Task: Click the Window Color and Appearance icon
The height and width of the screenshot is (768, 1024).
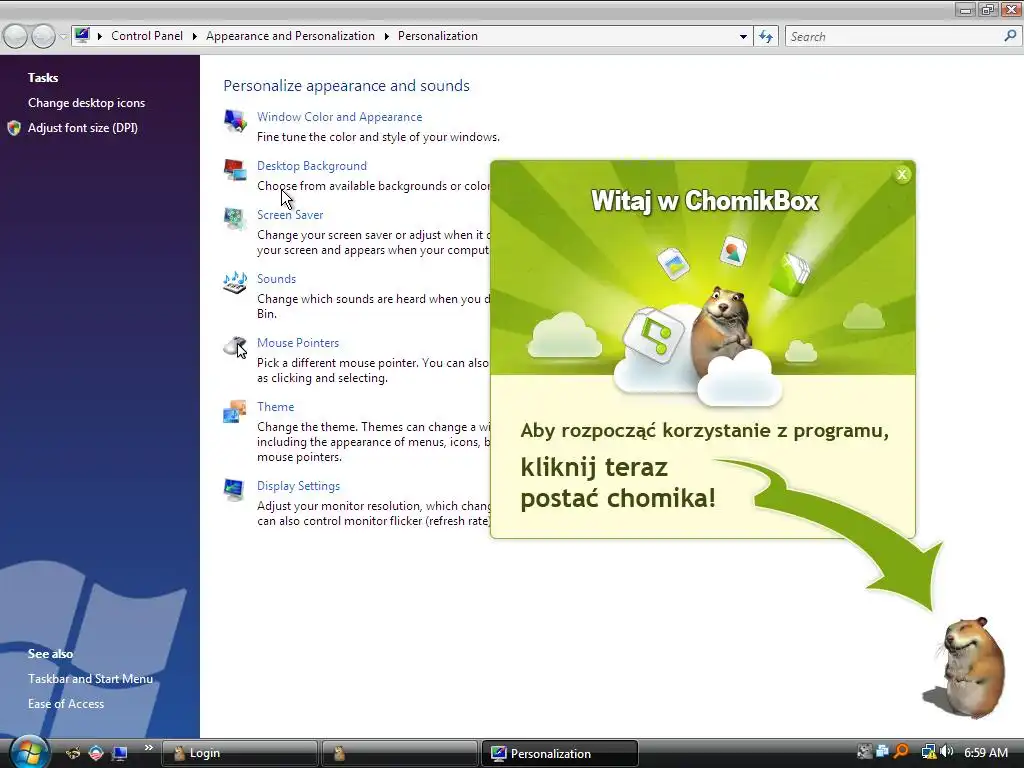Action: pyautogui.click(x=235, y=121)
